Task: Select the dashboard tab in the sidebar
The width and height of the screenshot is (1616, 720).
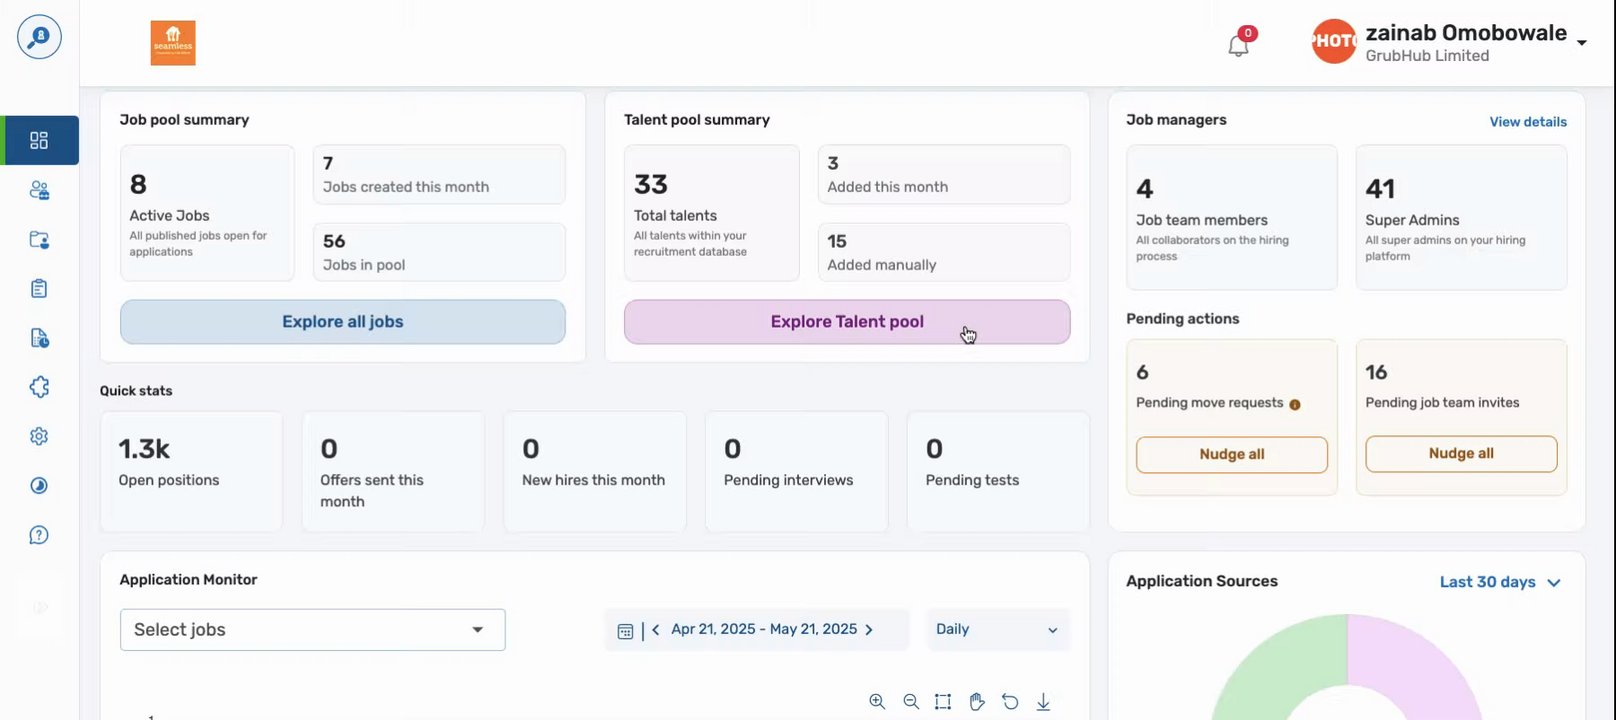Action: pos(39,140)
